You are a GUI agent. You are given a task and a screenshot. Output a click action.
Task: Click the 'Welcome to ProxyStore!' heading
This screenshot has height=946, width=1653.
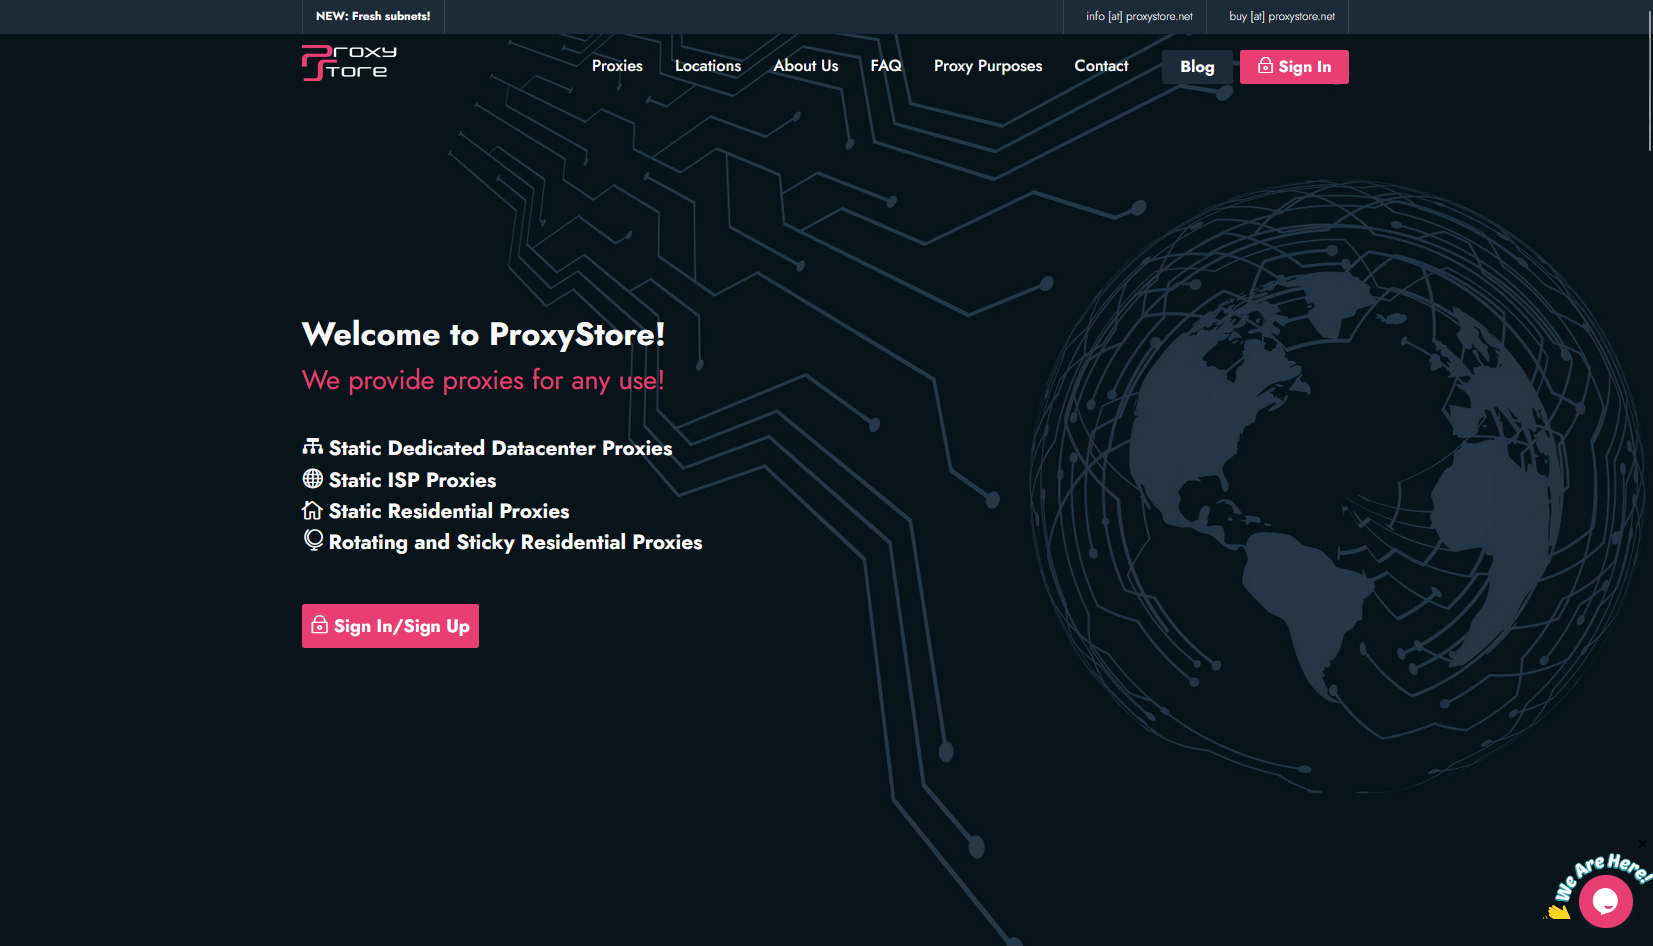[x=484, y=334]
